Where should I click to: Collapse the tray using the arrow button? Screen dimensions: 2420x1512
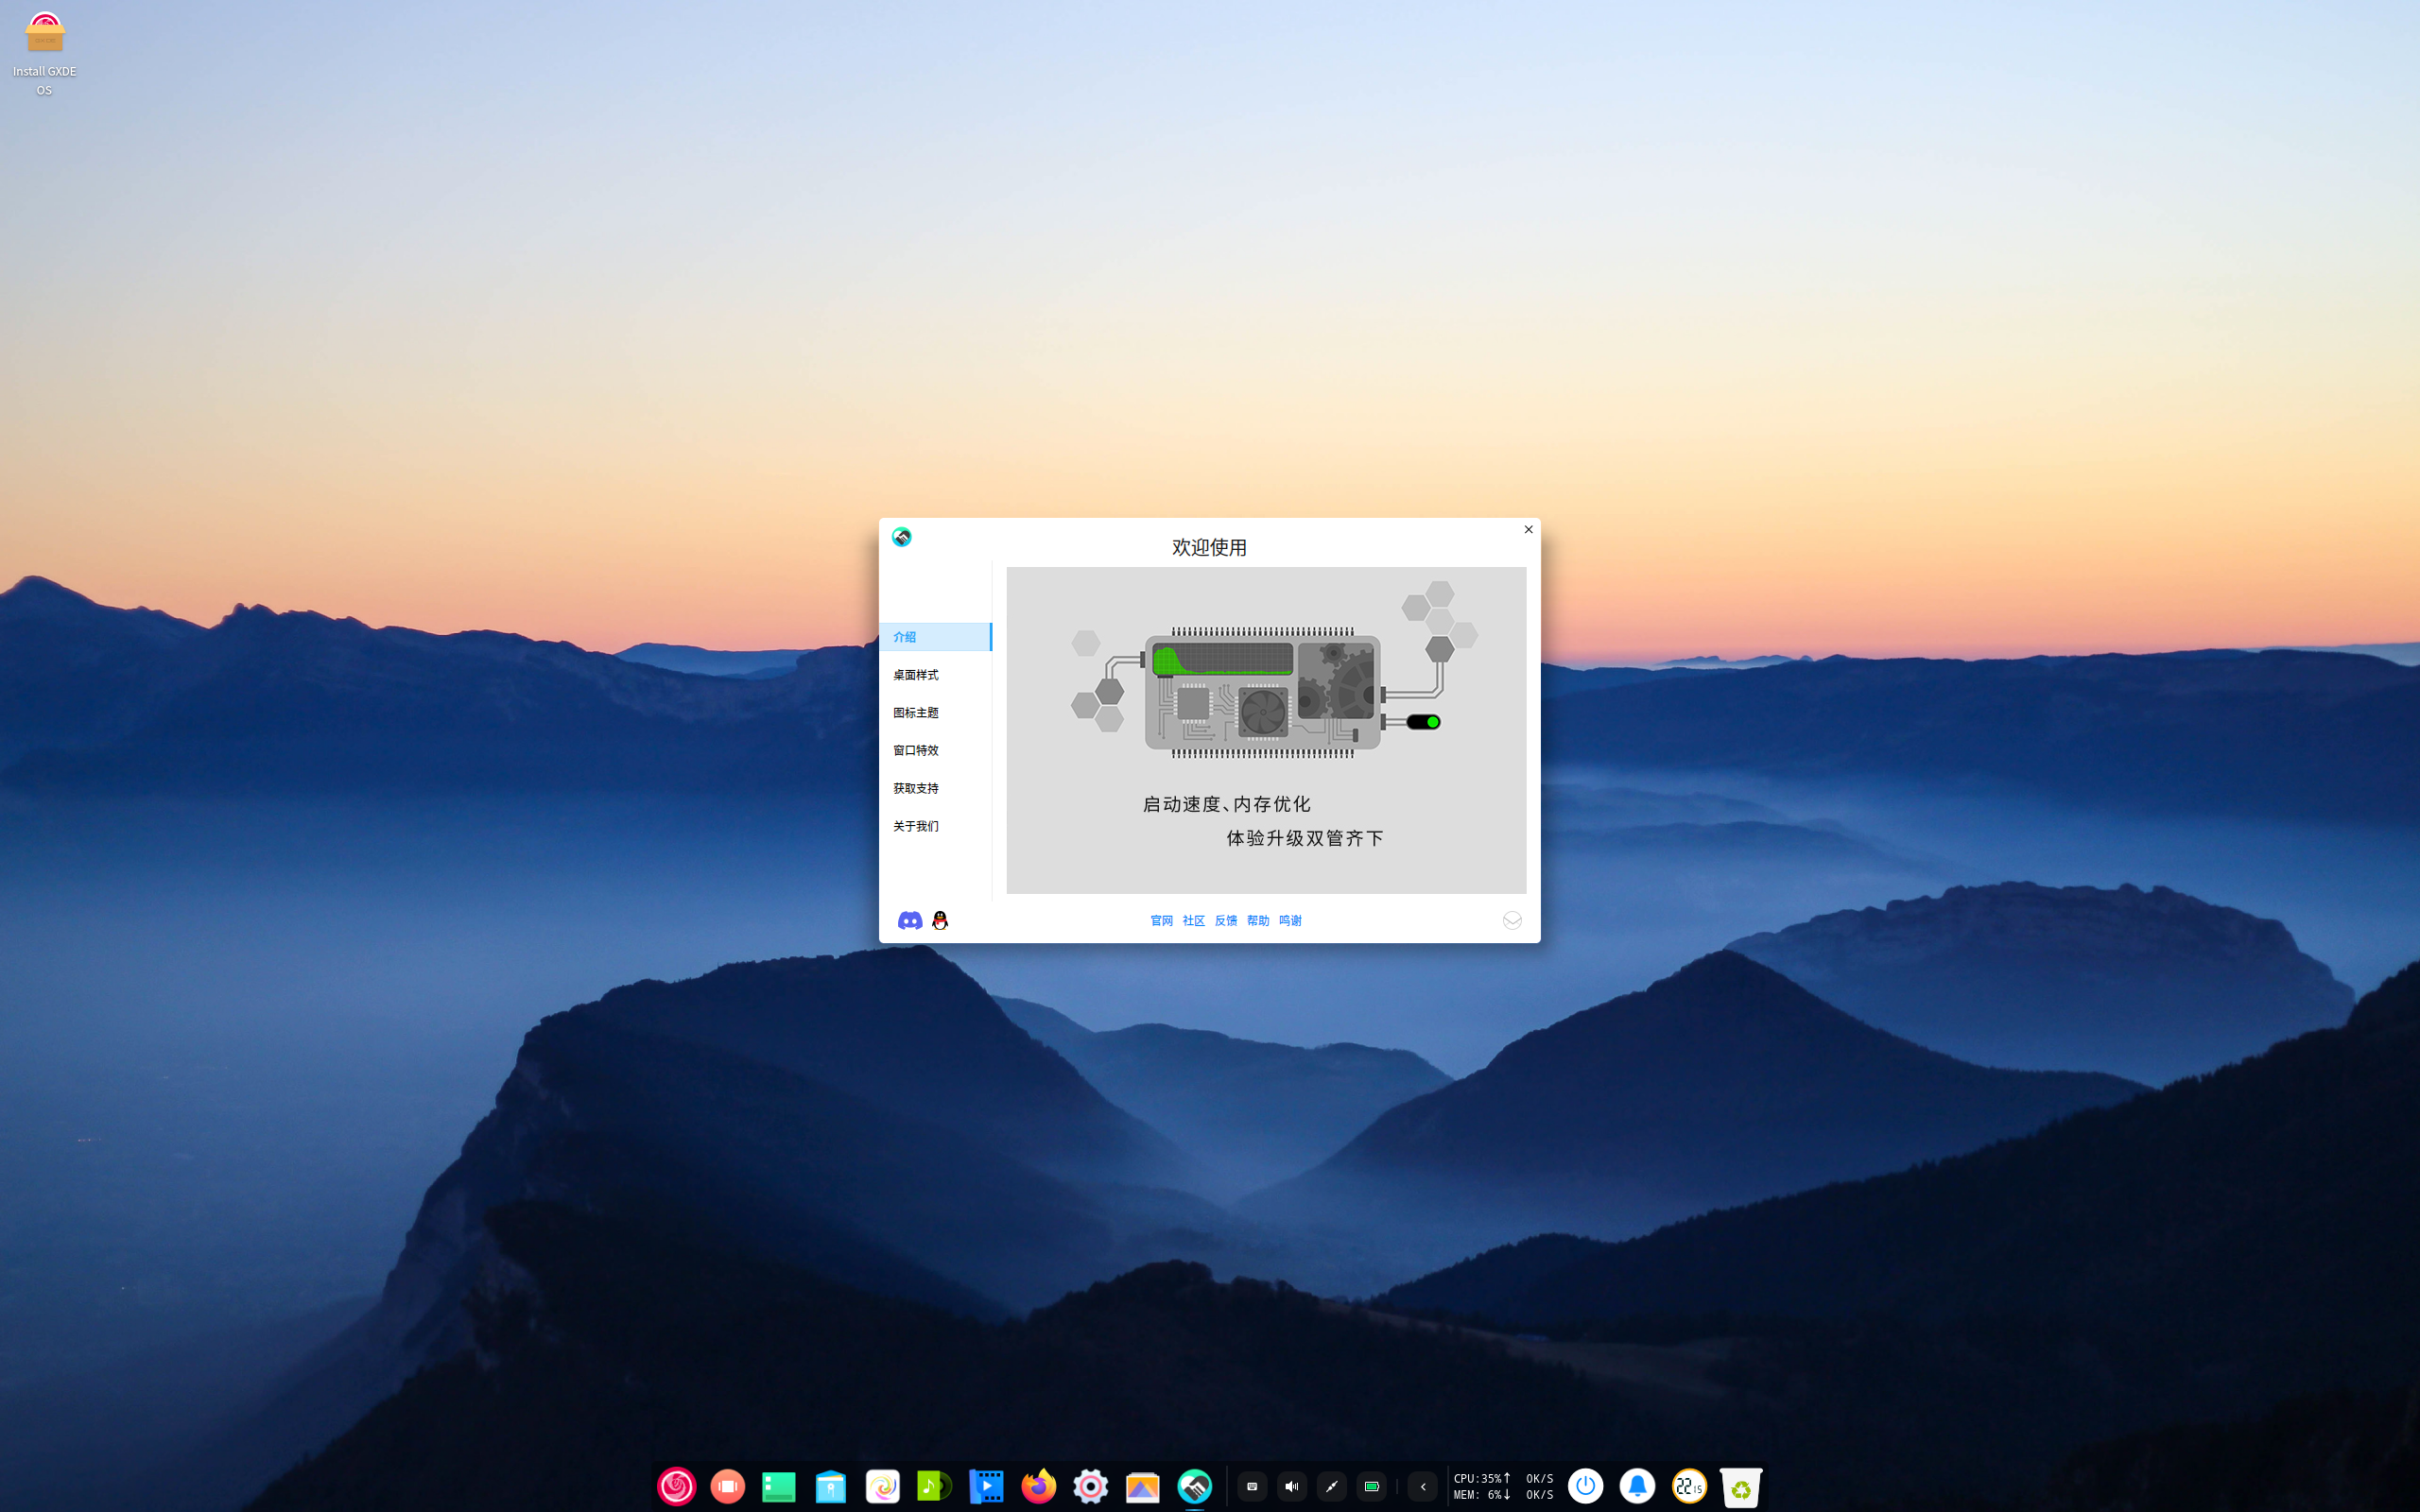pyautogui.click(x=1423, y=1486)
